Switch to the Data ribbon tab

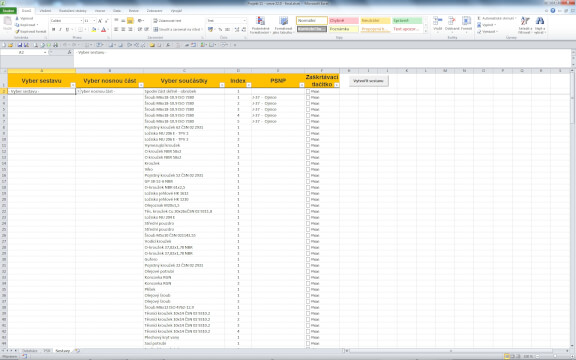point(117,11)
